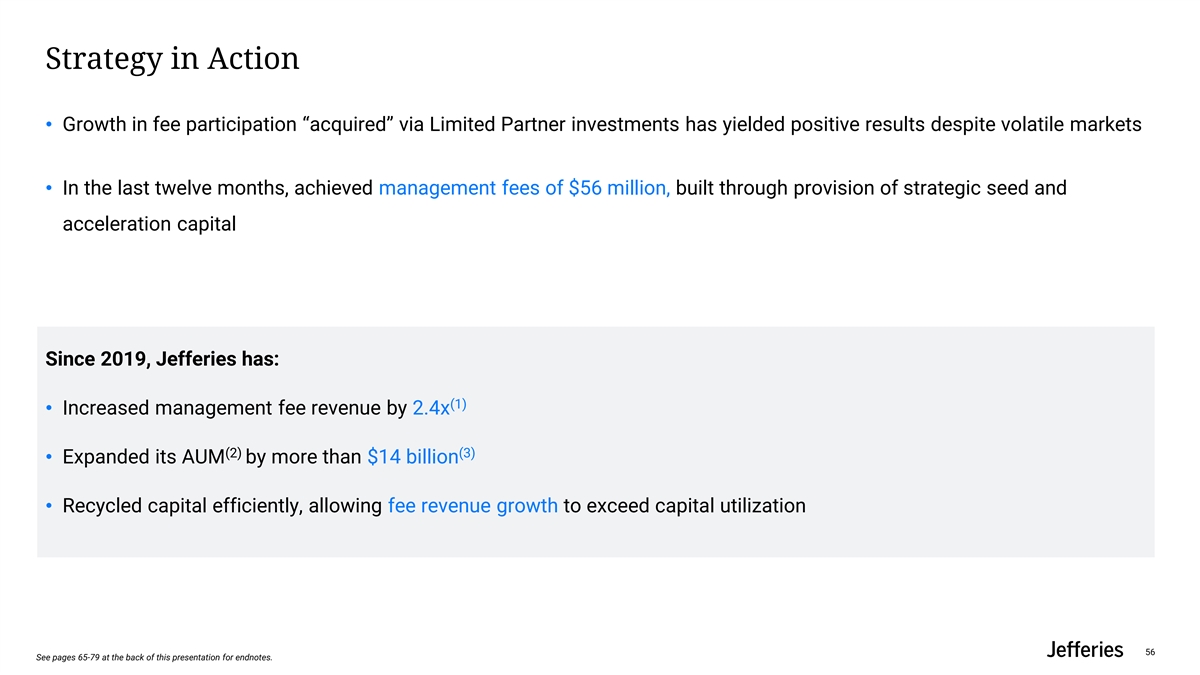Click the blue "fee revenue growth" phrase
The width and height of the screenshot is (1200, 675).
(472, 506)
